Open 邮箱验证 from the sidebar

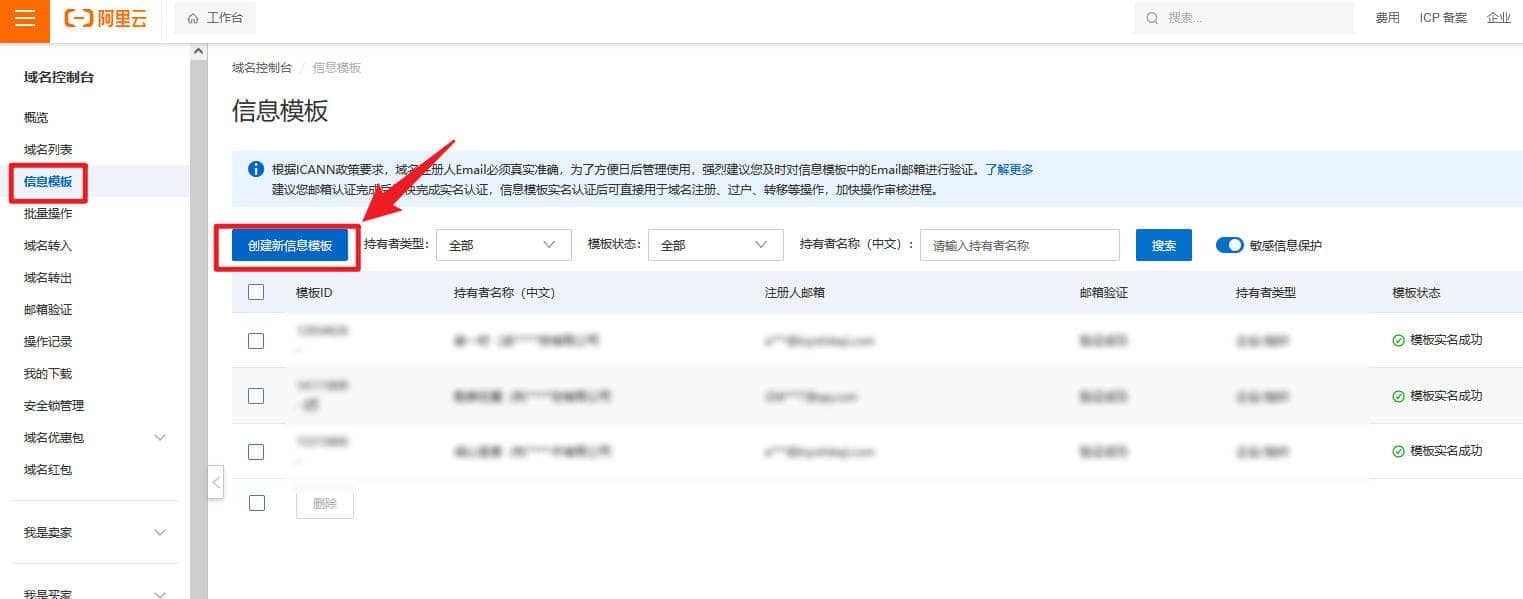[x=48, y=310]
